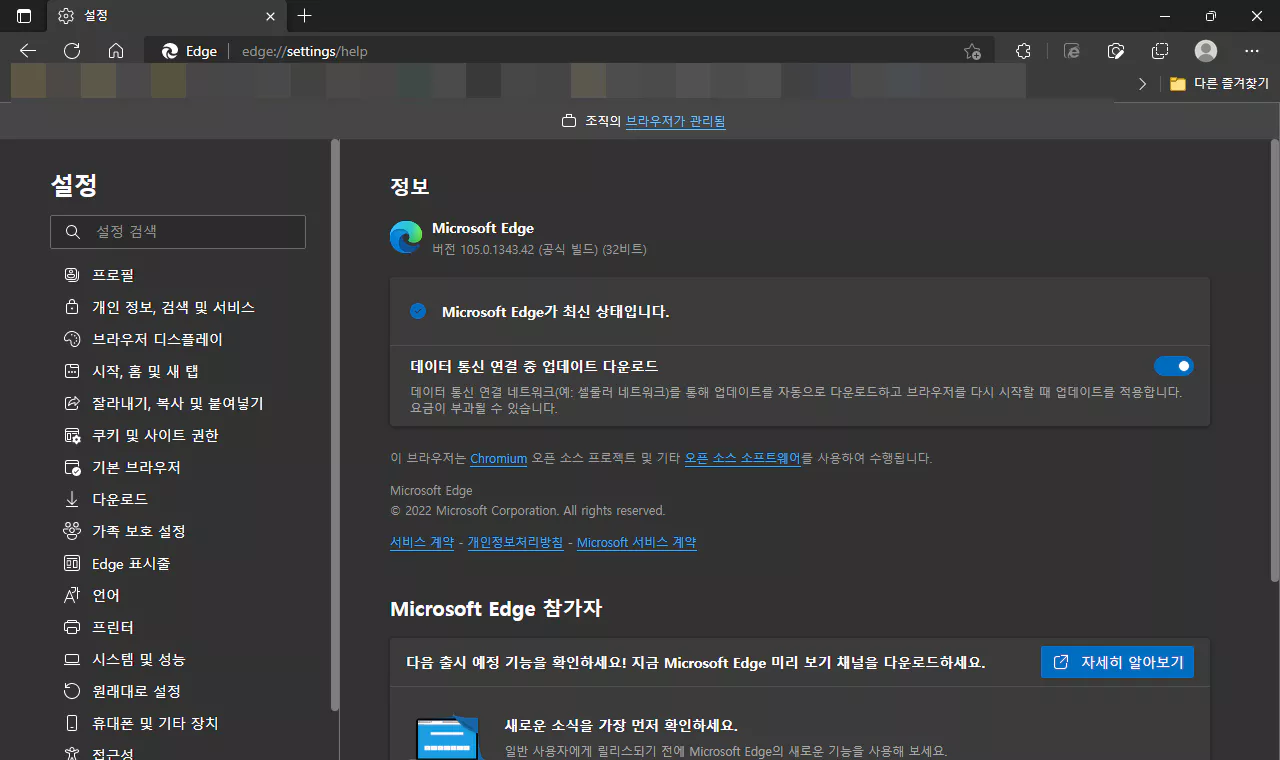Viewport: 1280px width, 760px height.
Task: Click the settings sidebar scrollbar
Action: 335,425
